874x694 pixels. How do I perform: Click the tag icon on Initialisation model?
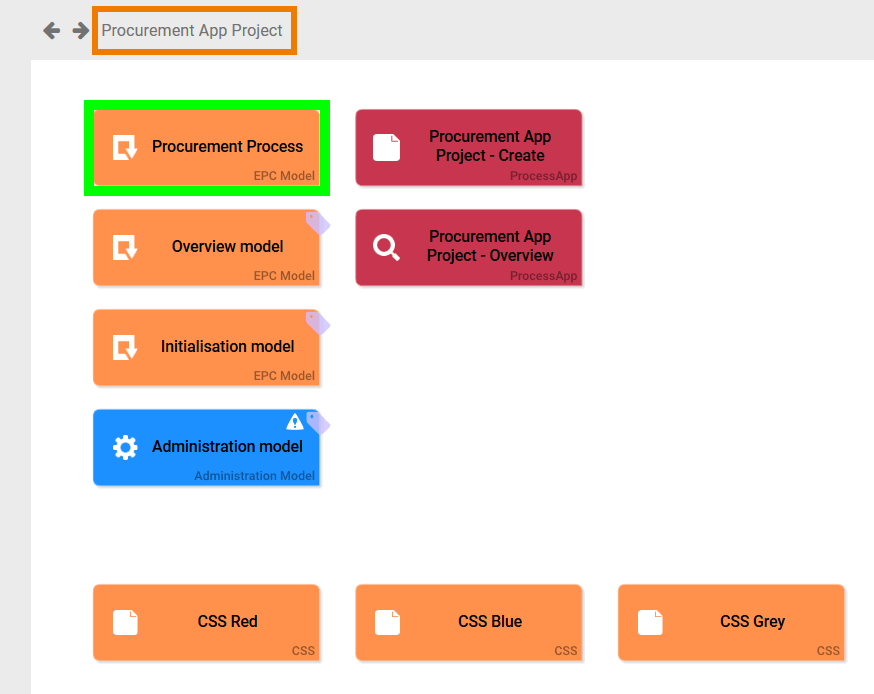(317, 323)
